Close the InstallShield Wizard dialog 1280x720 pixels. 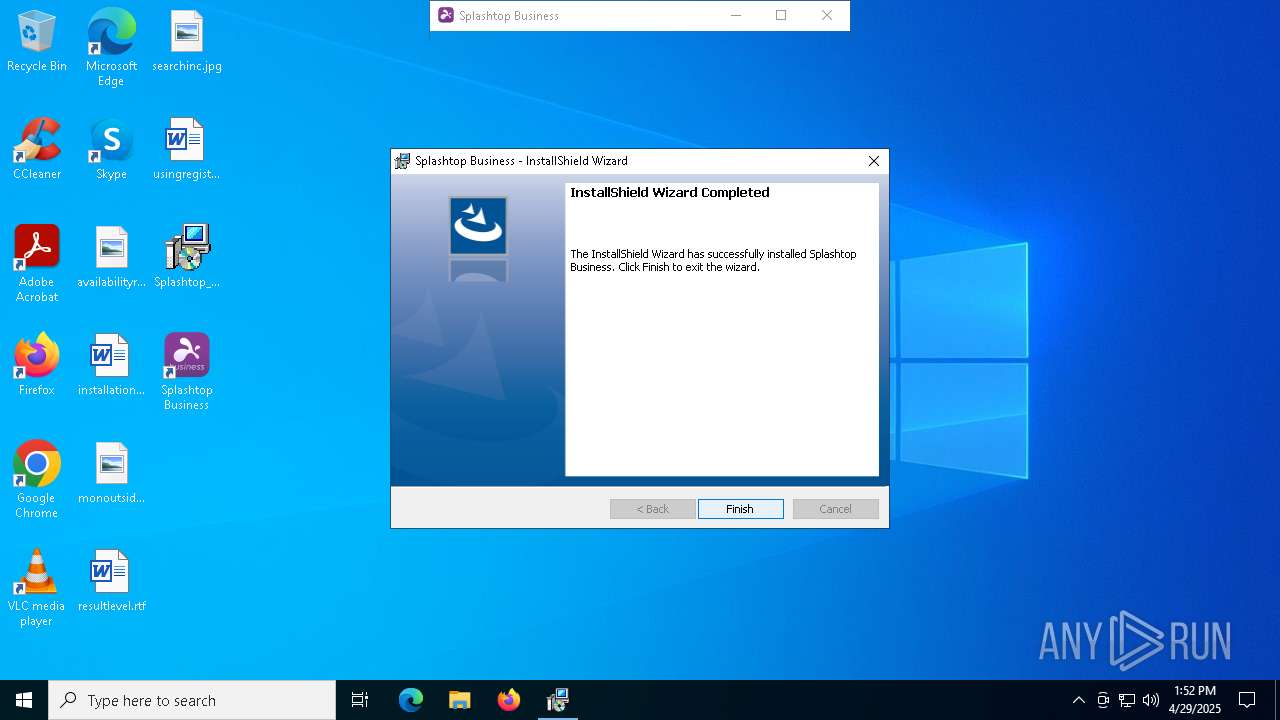(874, 161)
